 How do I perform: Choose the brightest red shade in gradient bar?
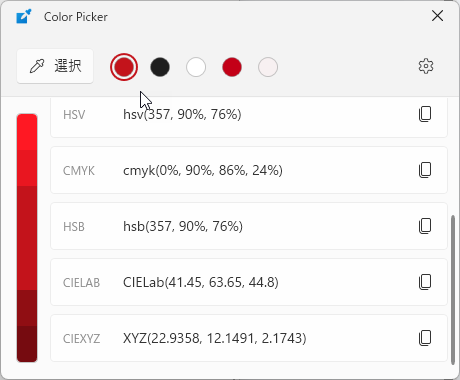(x=27, y=132)
